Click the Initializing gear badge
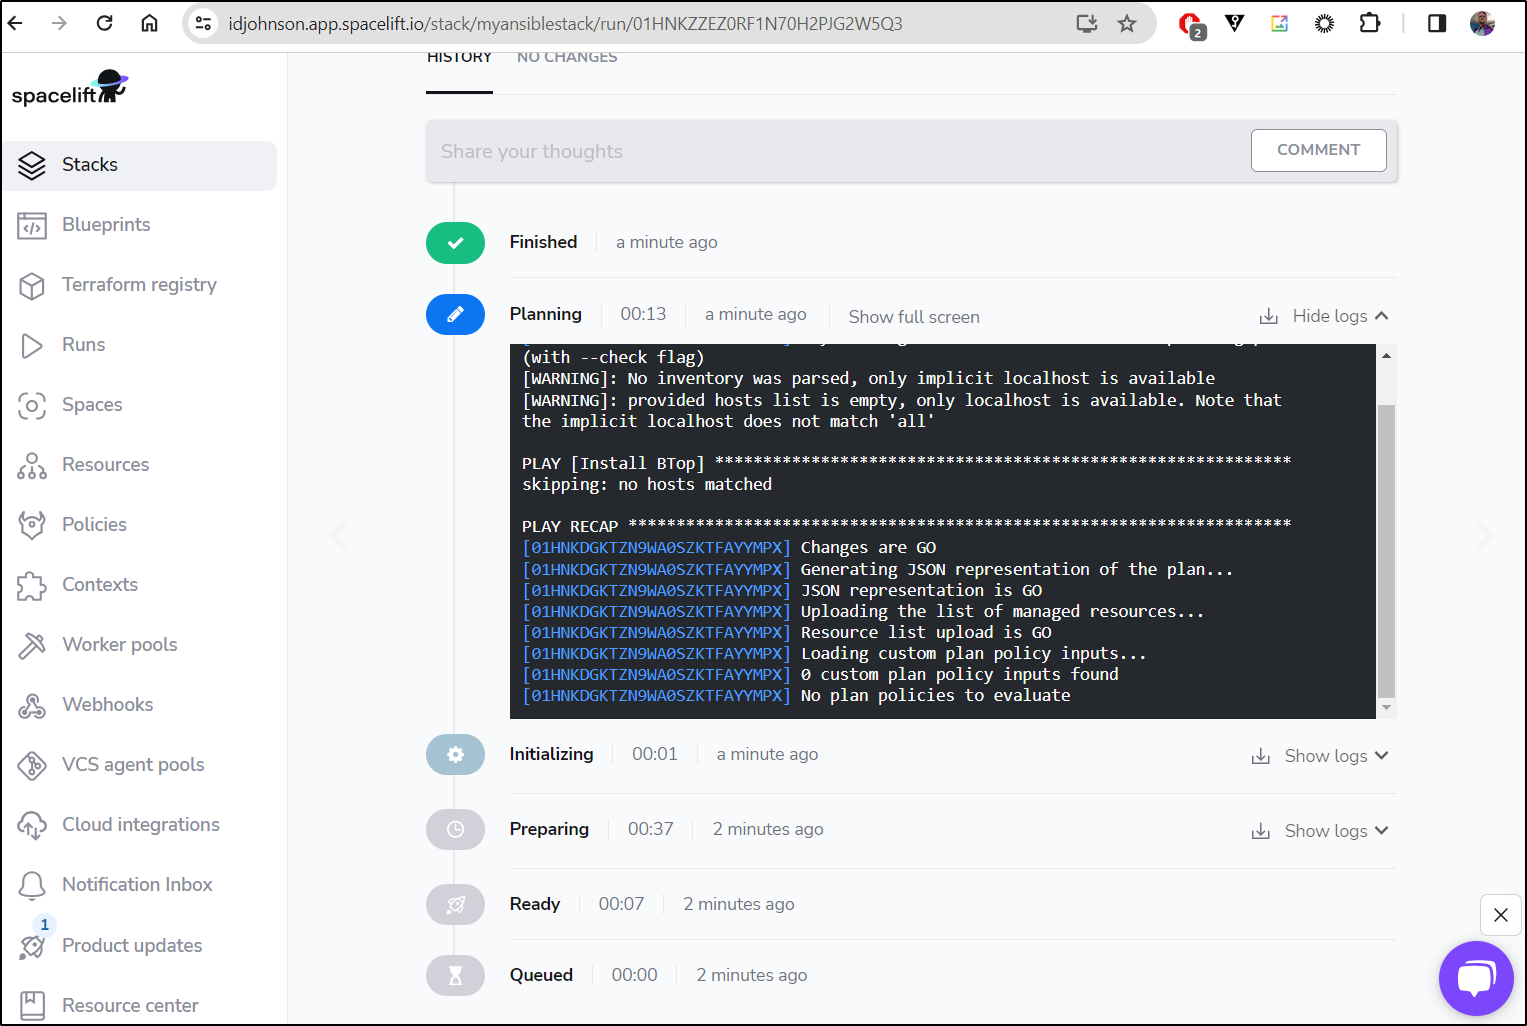The width and height of the screenshot is (1527, 1026). (x=455, y=755)
